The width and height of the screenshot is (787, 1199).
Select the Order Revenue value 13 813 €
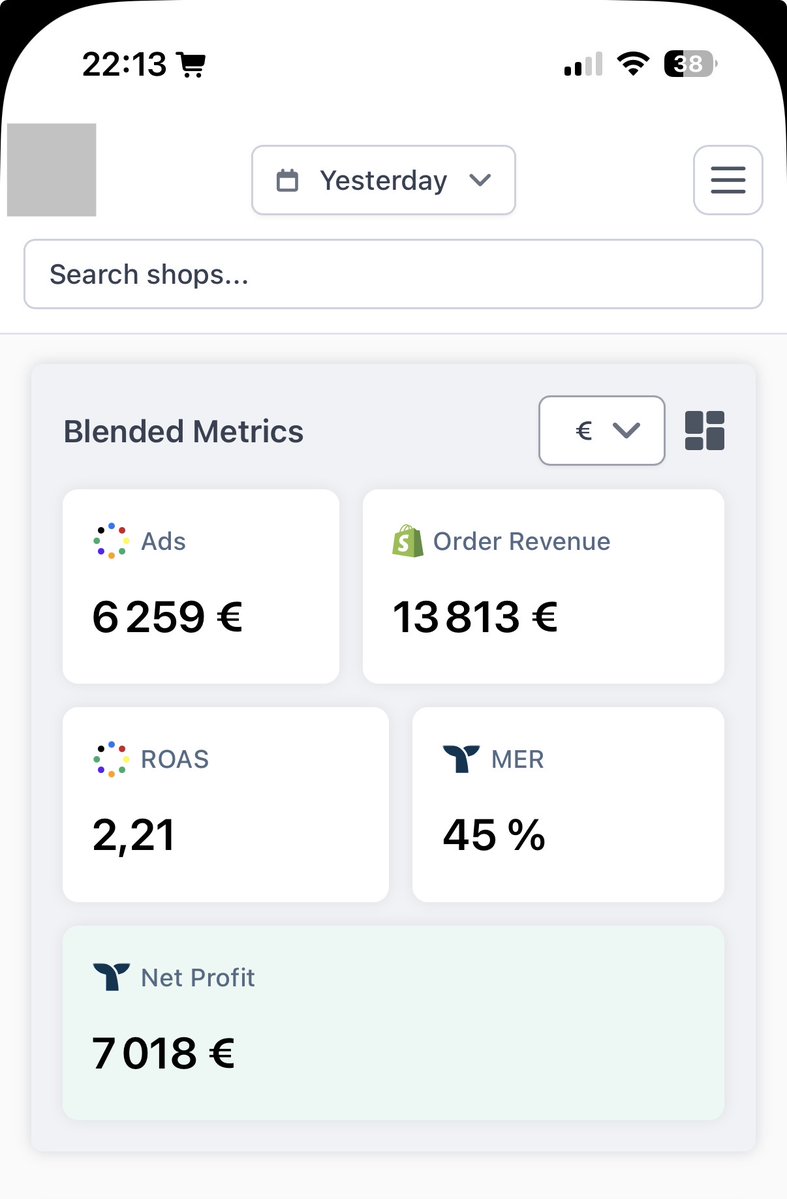coord(475,617)
